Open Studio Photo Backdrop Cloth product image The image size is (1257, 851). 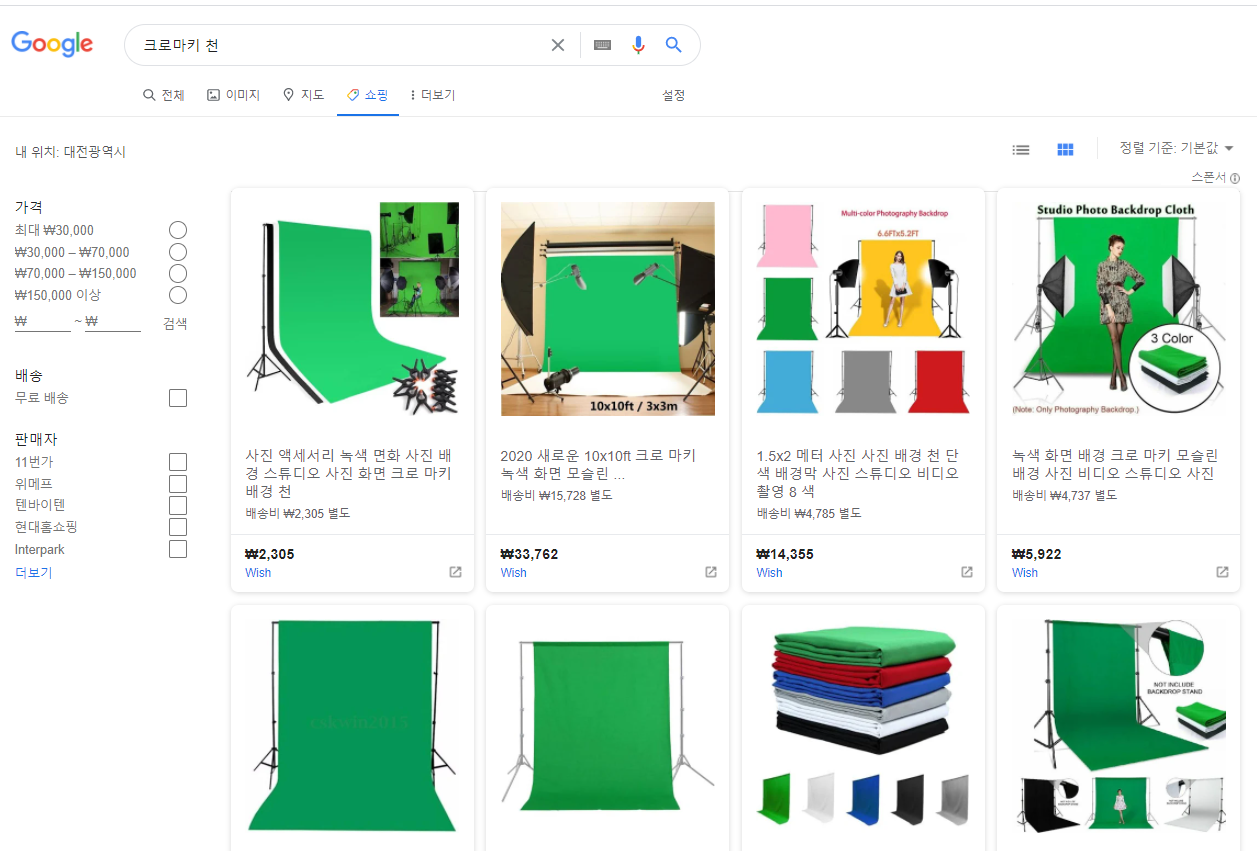[x=1119, y=309]
